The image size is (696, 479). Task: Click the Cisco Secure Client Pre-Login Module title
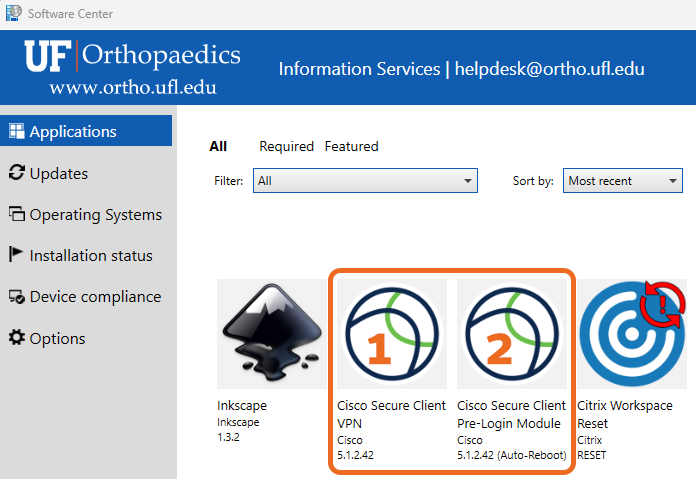click(x=511, y=415)
